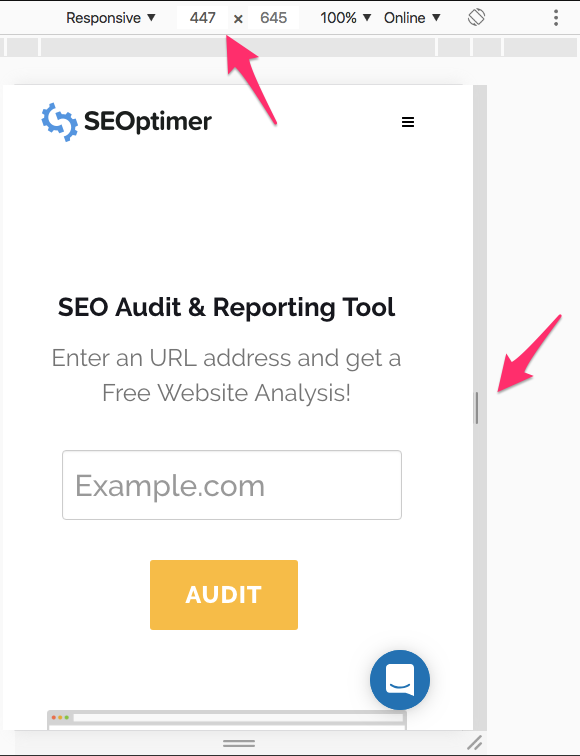Click the SEOptimer wordmark text
580x756 pixels.
tap(148, 122)
